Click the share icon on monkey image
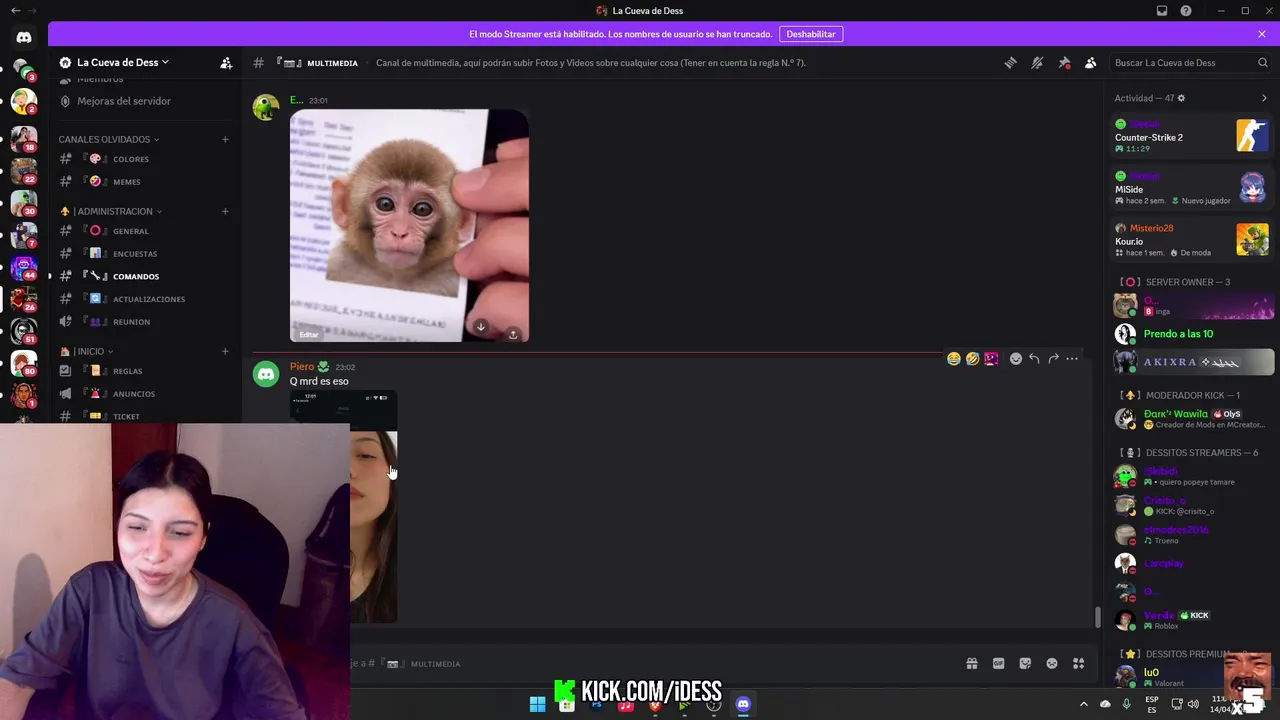This screenshot has width=1280, height=720. [513, 334]
